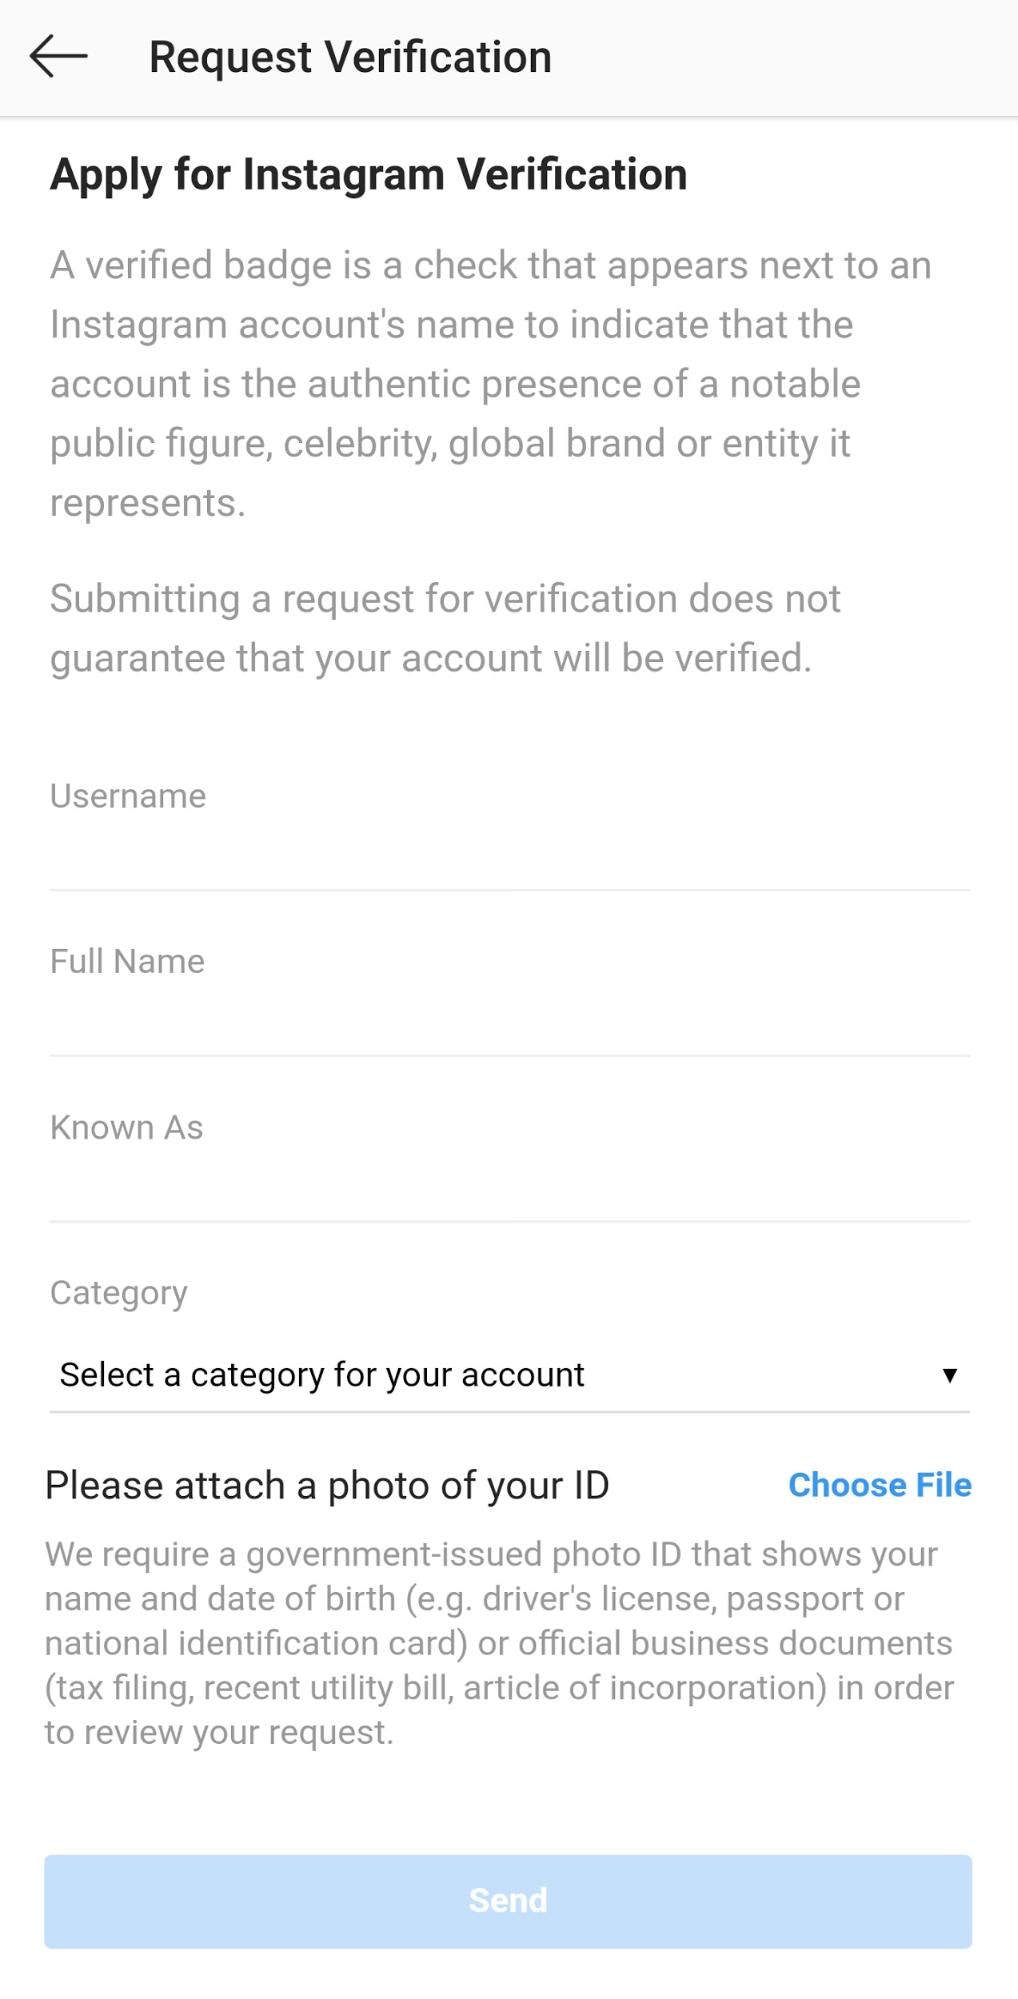Focus the Username input field

pos(509,854)
